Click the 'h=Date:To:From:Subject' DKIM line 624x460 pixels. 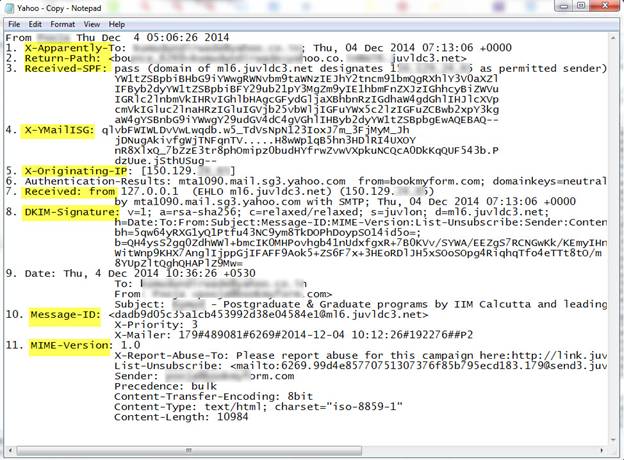(360, 222)
